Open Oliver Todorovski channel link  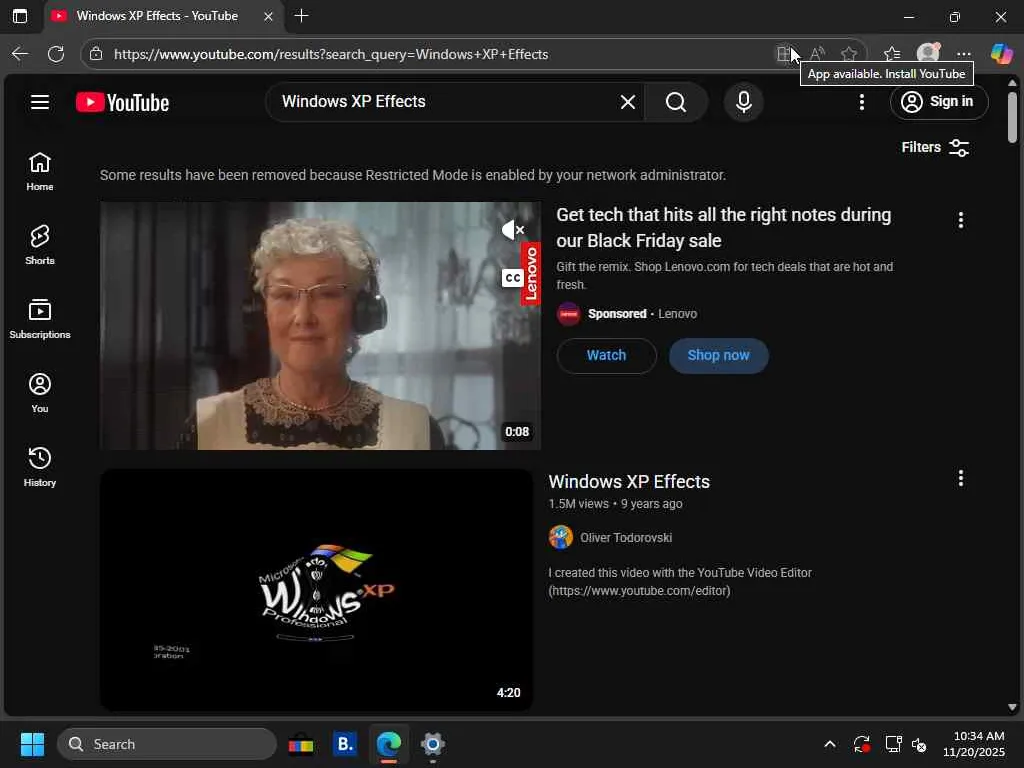[x=626, y=538]
